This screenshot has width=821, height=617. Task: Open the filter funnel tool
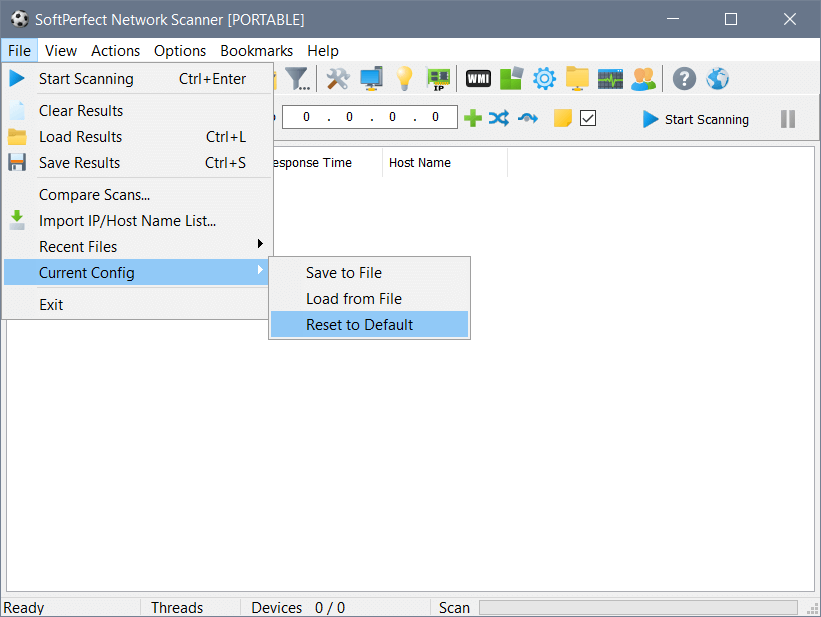click(x=298, y=79)
